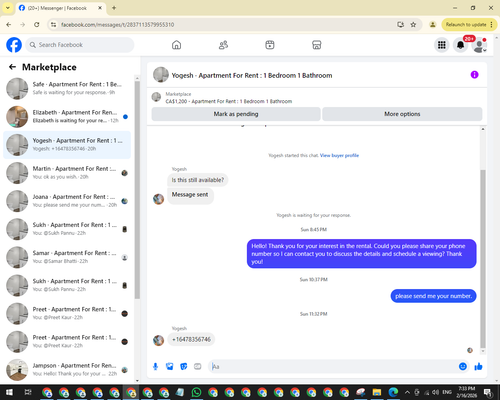This screenshot has width=500, height=400.
Task: Open the View buyer profile link
Action: tap(339, 155)
